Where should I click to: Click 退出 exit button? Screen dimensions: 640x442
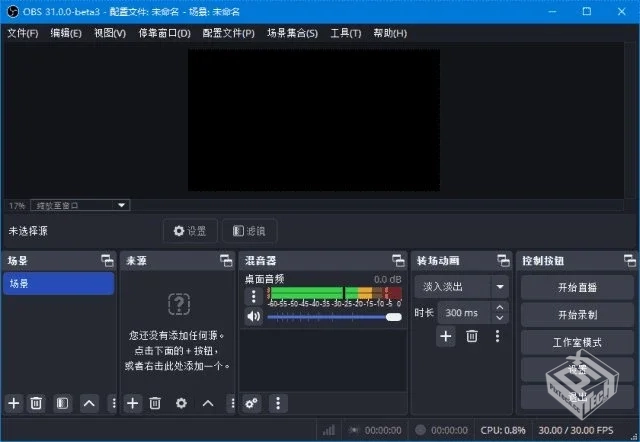click(x=577, y=397)
